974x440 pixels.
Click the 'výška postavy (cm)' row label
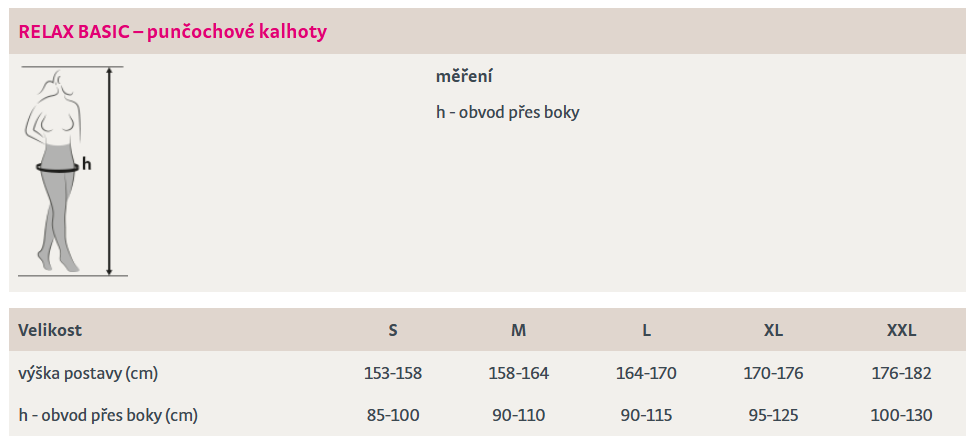coord(88,373)
